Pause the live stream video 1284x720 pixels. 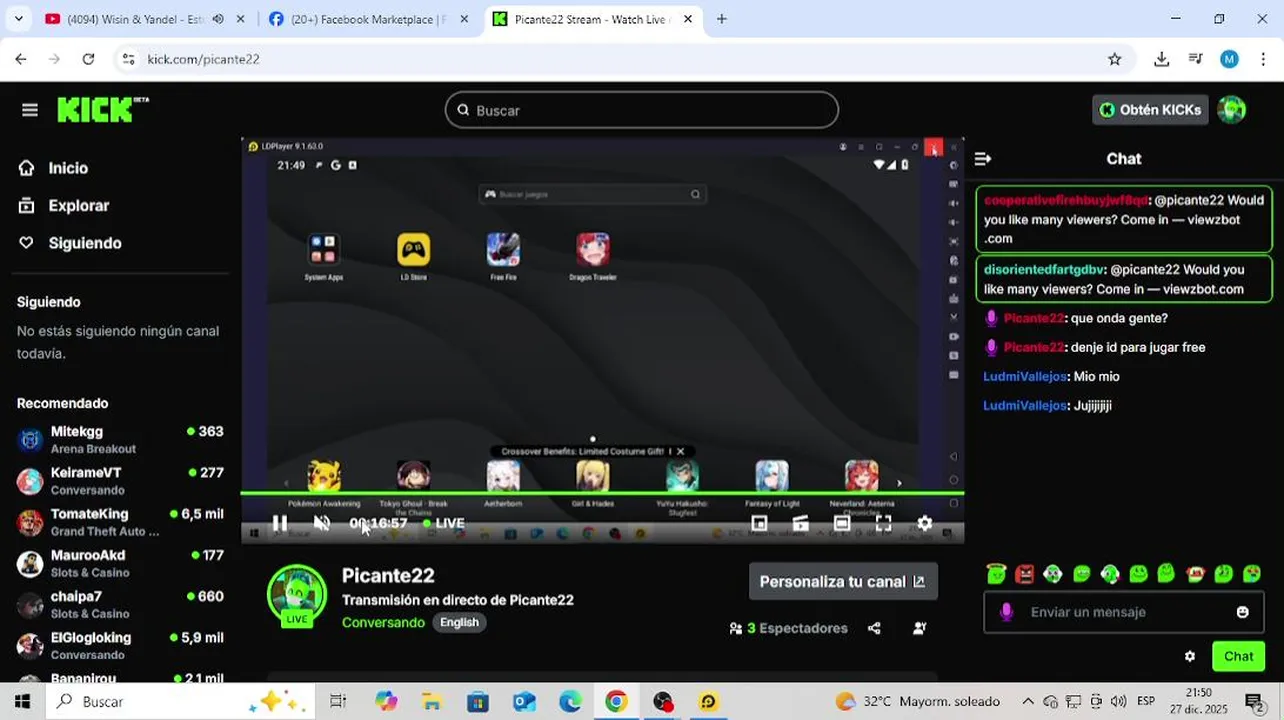280,523
